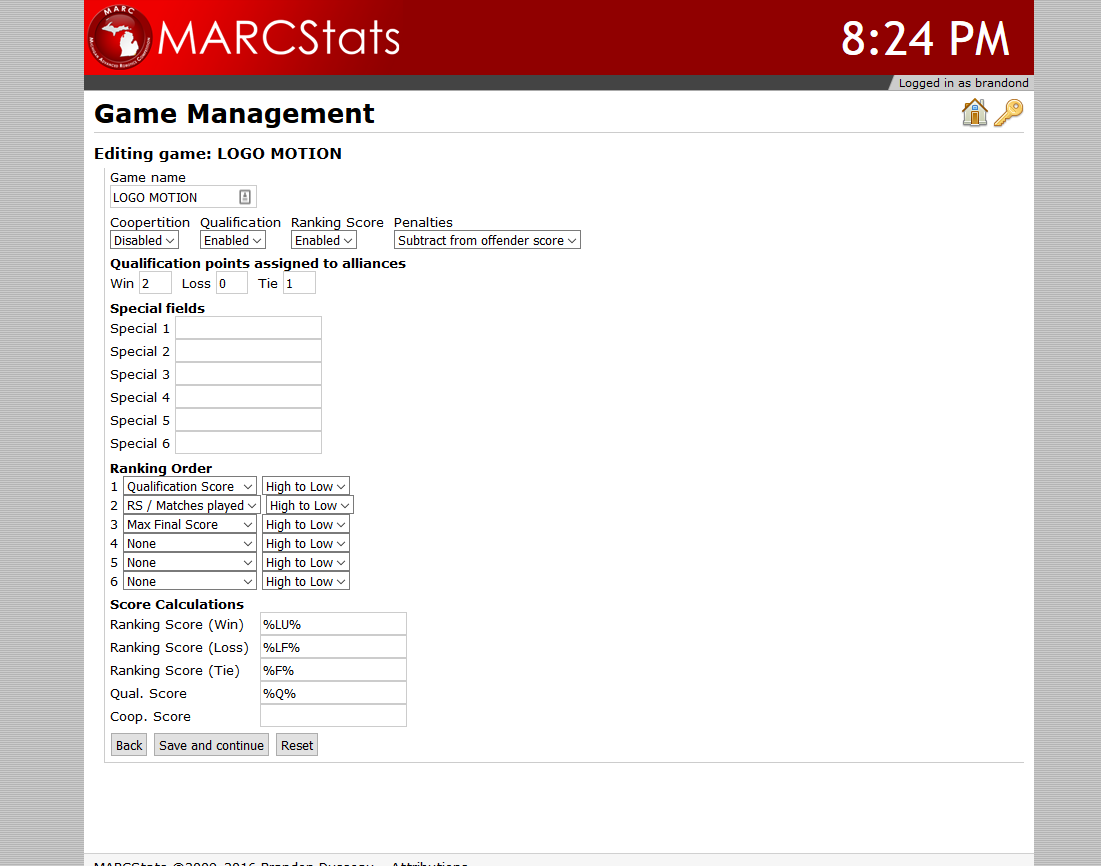Screen dimensions: 1101x866
Task: Click the Reset button
Action: click(x=297, y=745)
